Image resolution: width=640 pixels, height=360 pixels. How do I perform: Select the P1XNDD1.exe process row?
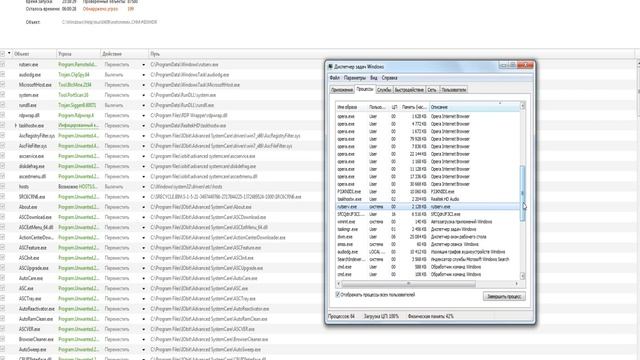[x=428, y=191]
